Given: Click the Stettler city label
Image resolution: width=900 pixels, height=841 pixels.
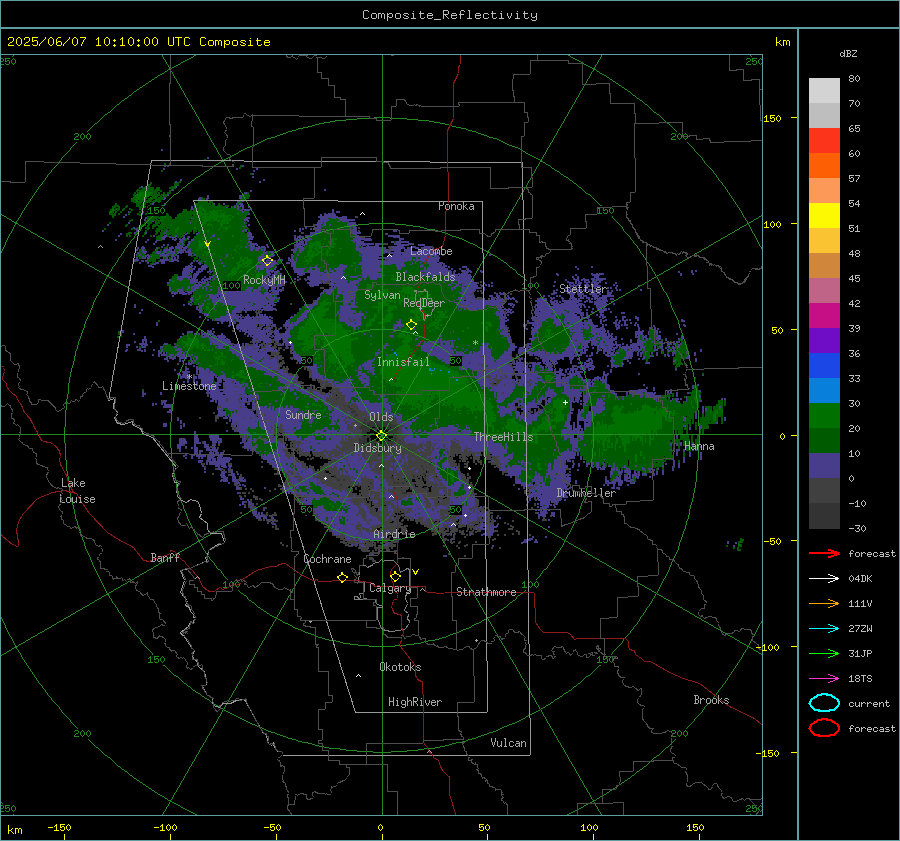Looking at the screenshot, I should tap(583, 289).
